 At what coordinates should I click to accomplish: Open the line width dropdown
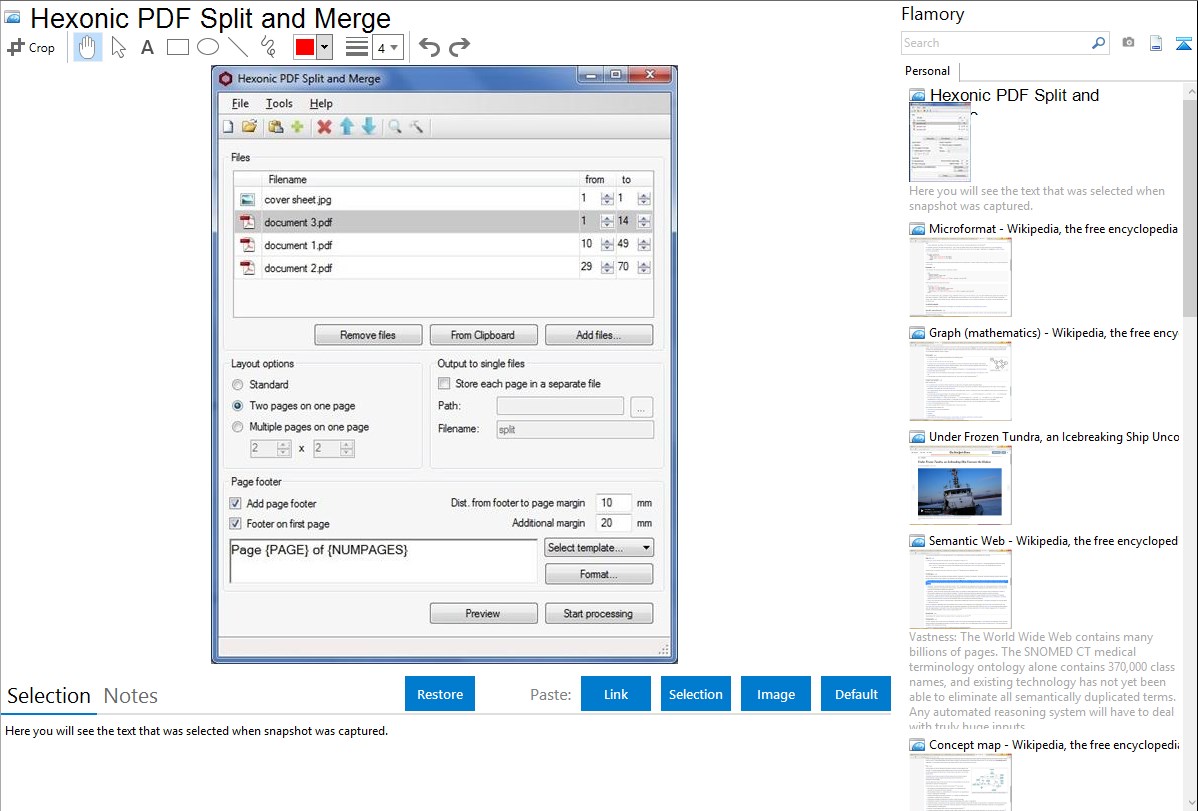coord(387,47)
